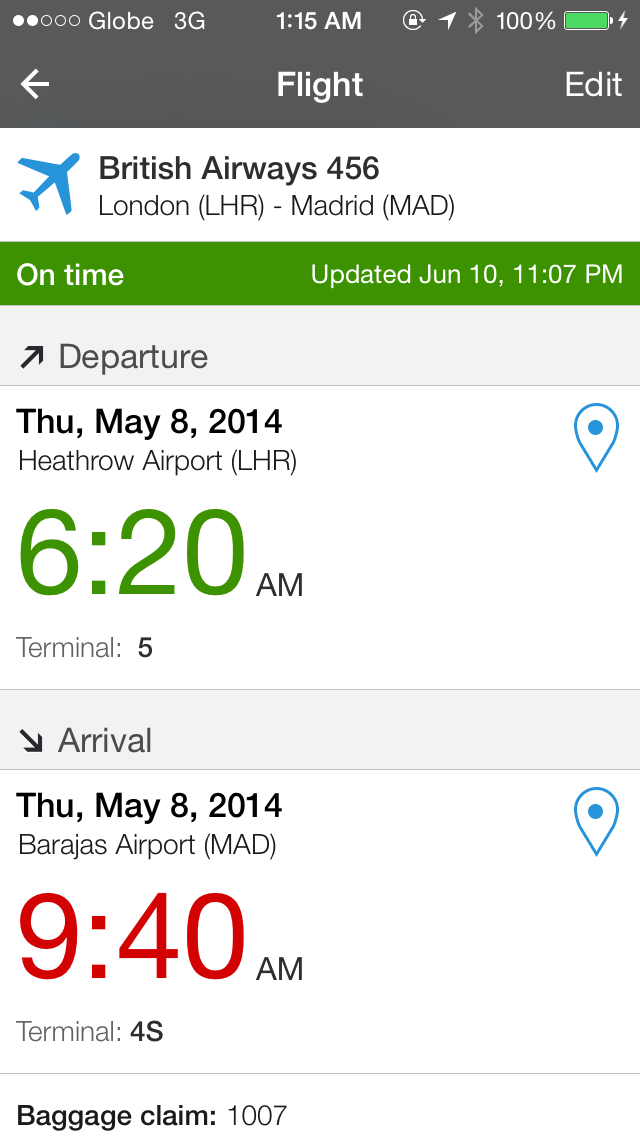Tap the green On time status banner

pos(320,274)
